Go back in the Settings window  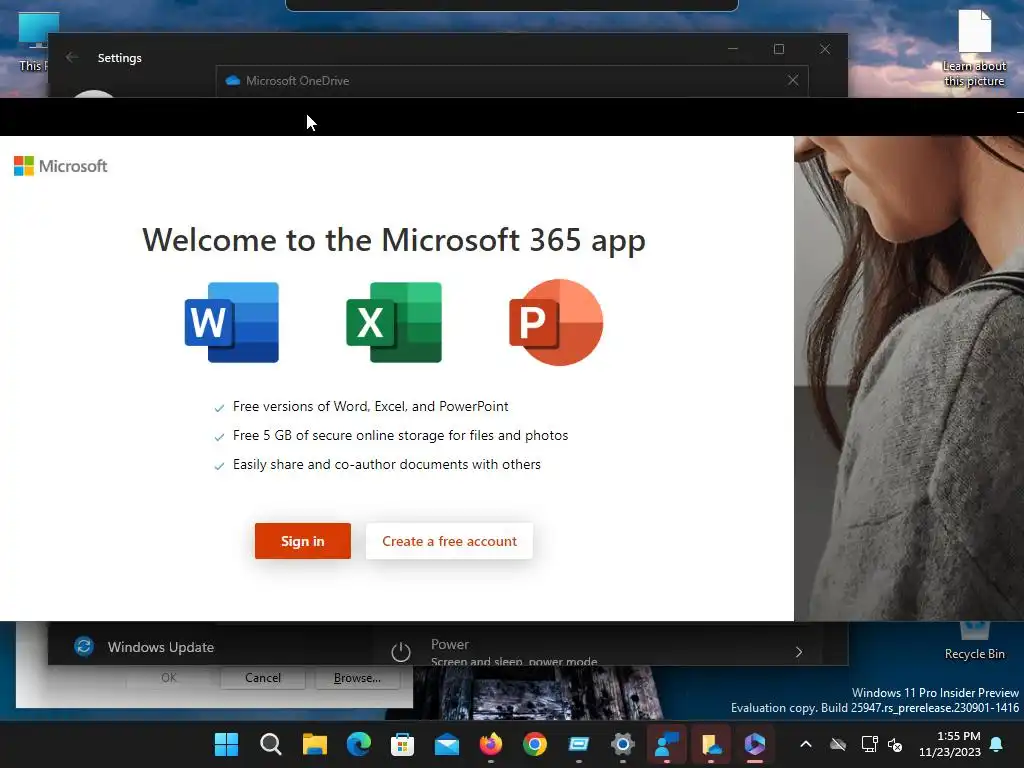(x=72, y=57)
